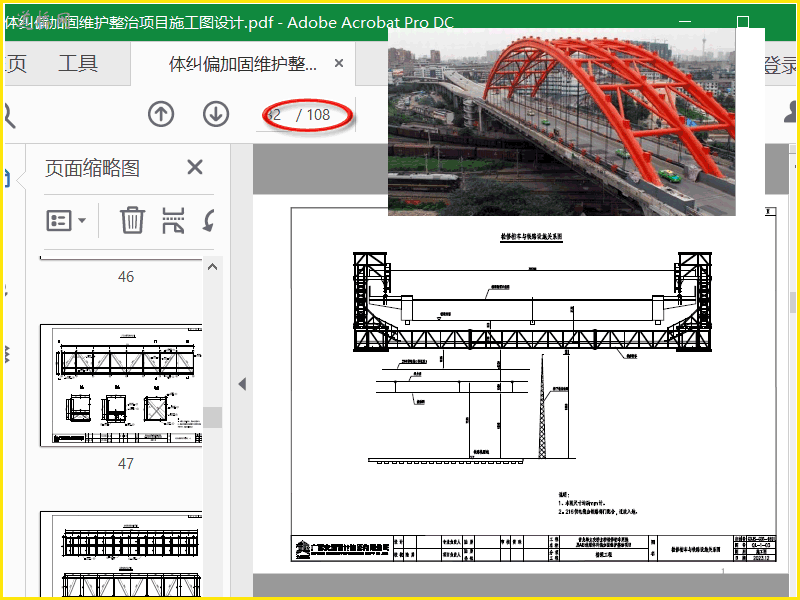Select page 47 thumbnail
This screenshot has height=600, width=800.
point(121,385)
